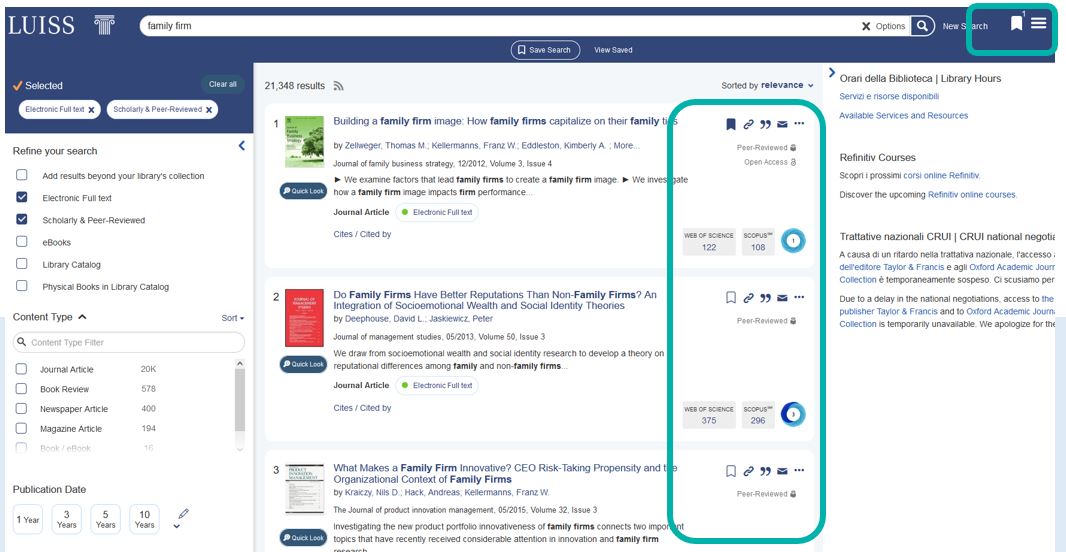Click the Save Search button
The image size is (1066, 552).
click(x=545, y=50)
